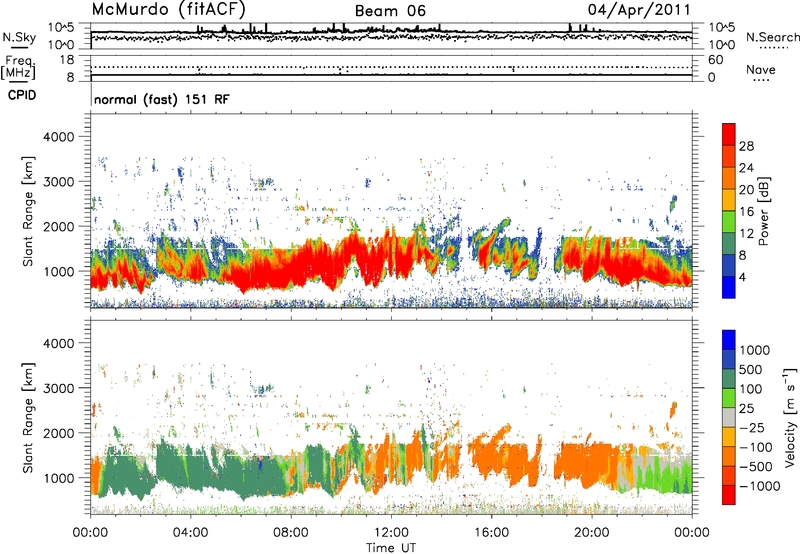The height and width of the screenshot is (554, 800).
Task: Click the 04:00 time axis label
Action: 191,533
